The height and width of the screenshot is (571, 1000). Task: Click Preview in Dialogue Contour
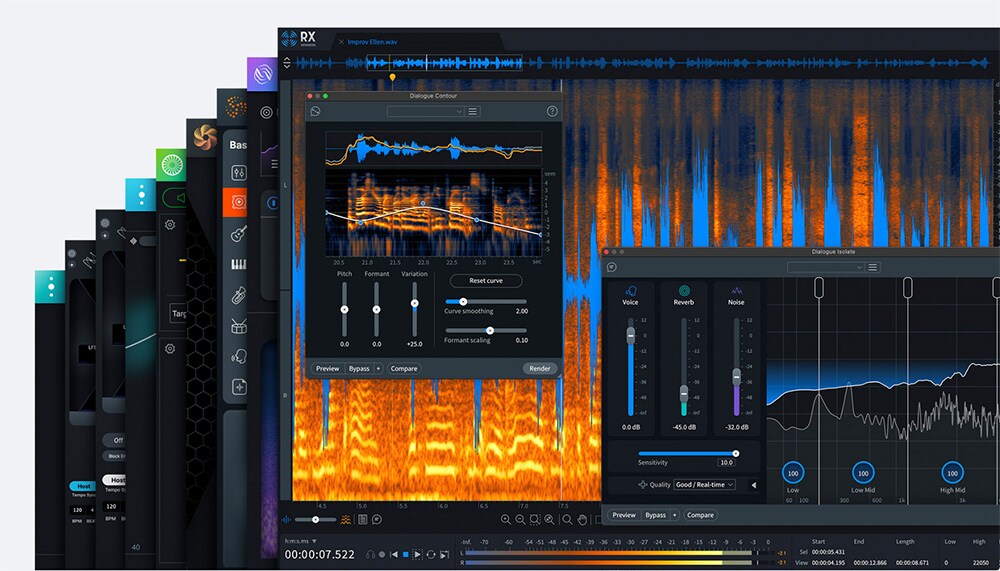[328, 368]
